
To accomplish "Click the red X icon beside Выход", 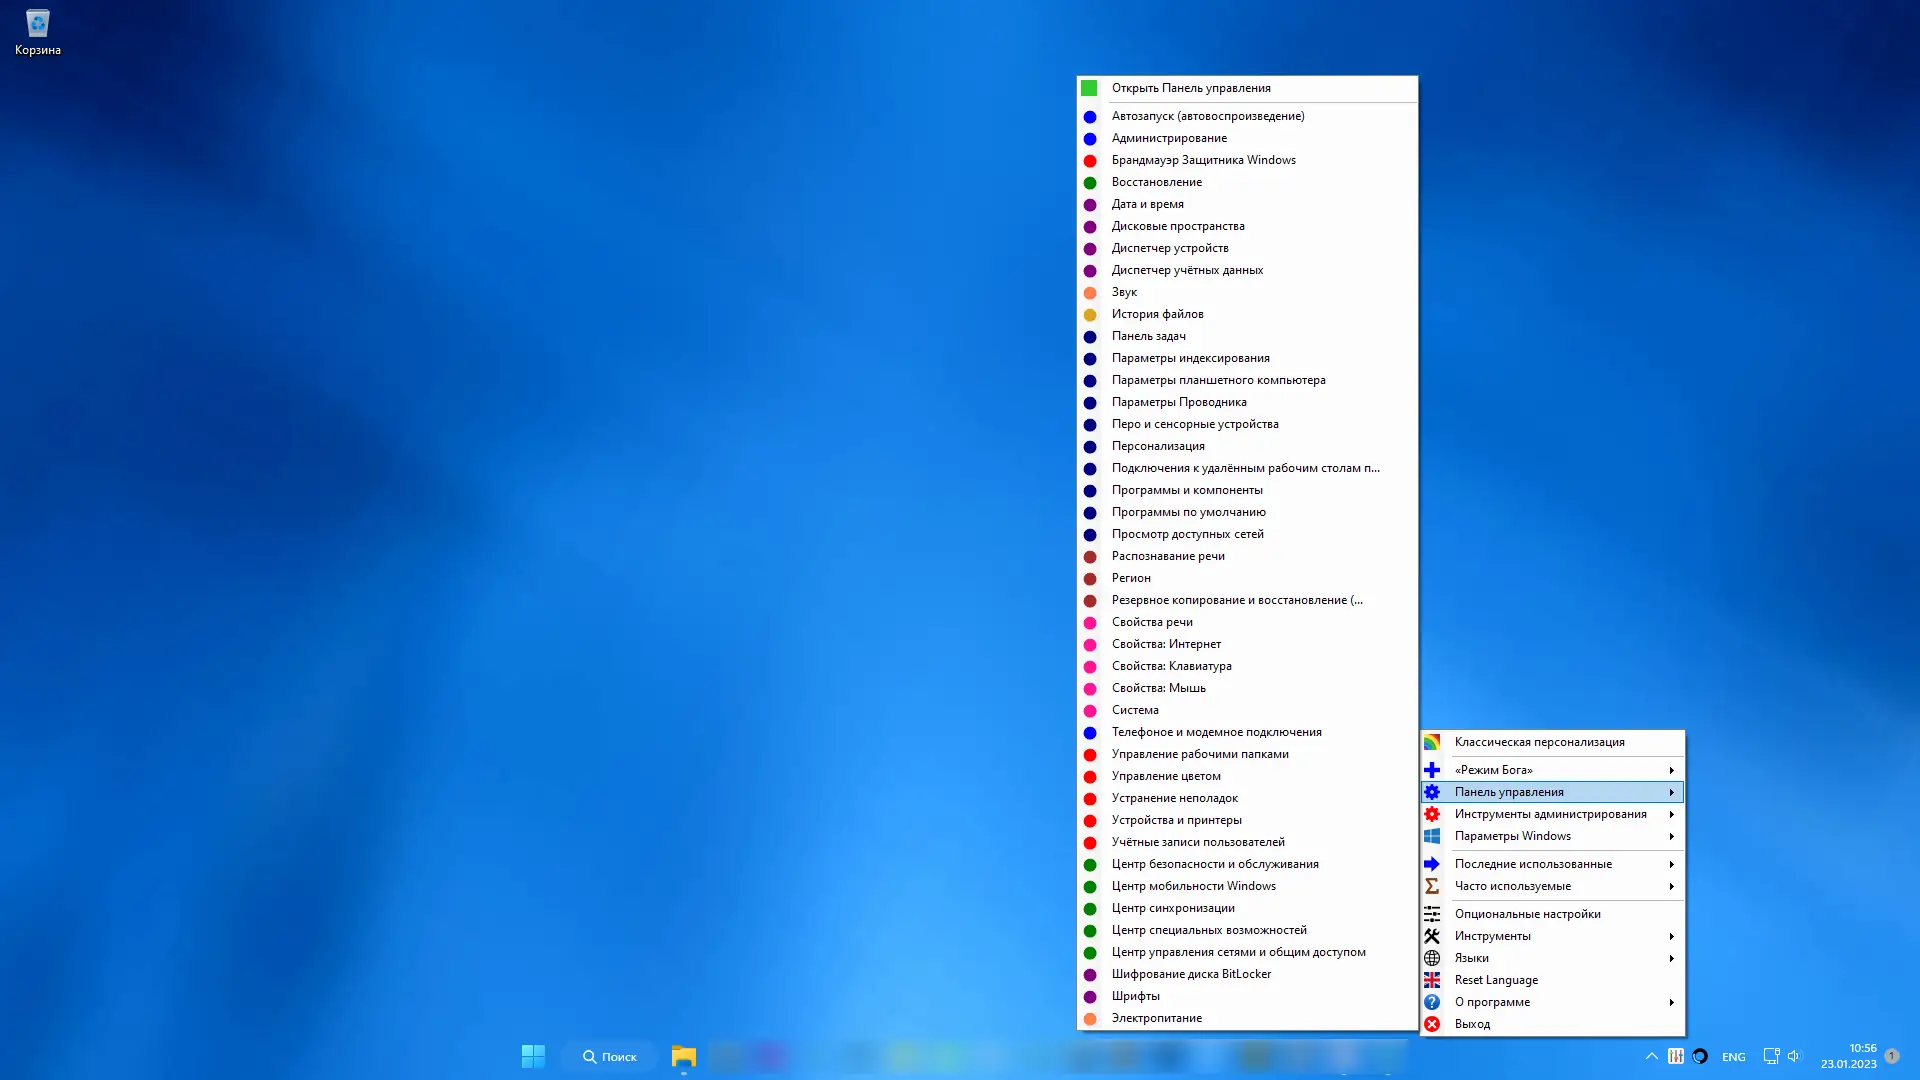I will [x=1433, y=1023].
